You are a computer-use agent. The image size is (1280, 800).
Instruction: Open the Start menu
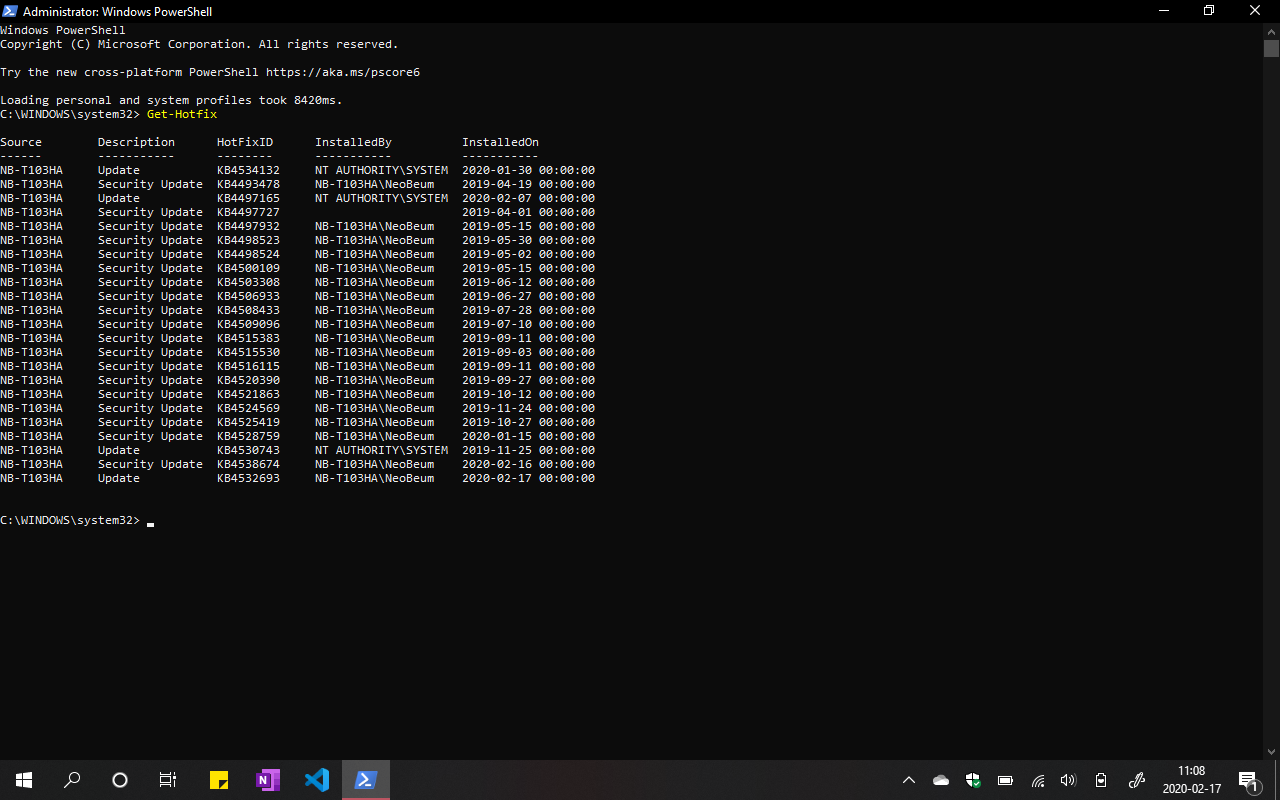(x=24, y=780)
